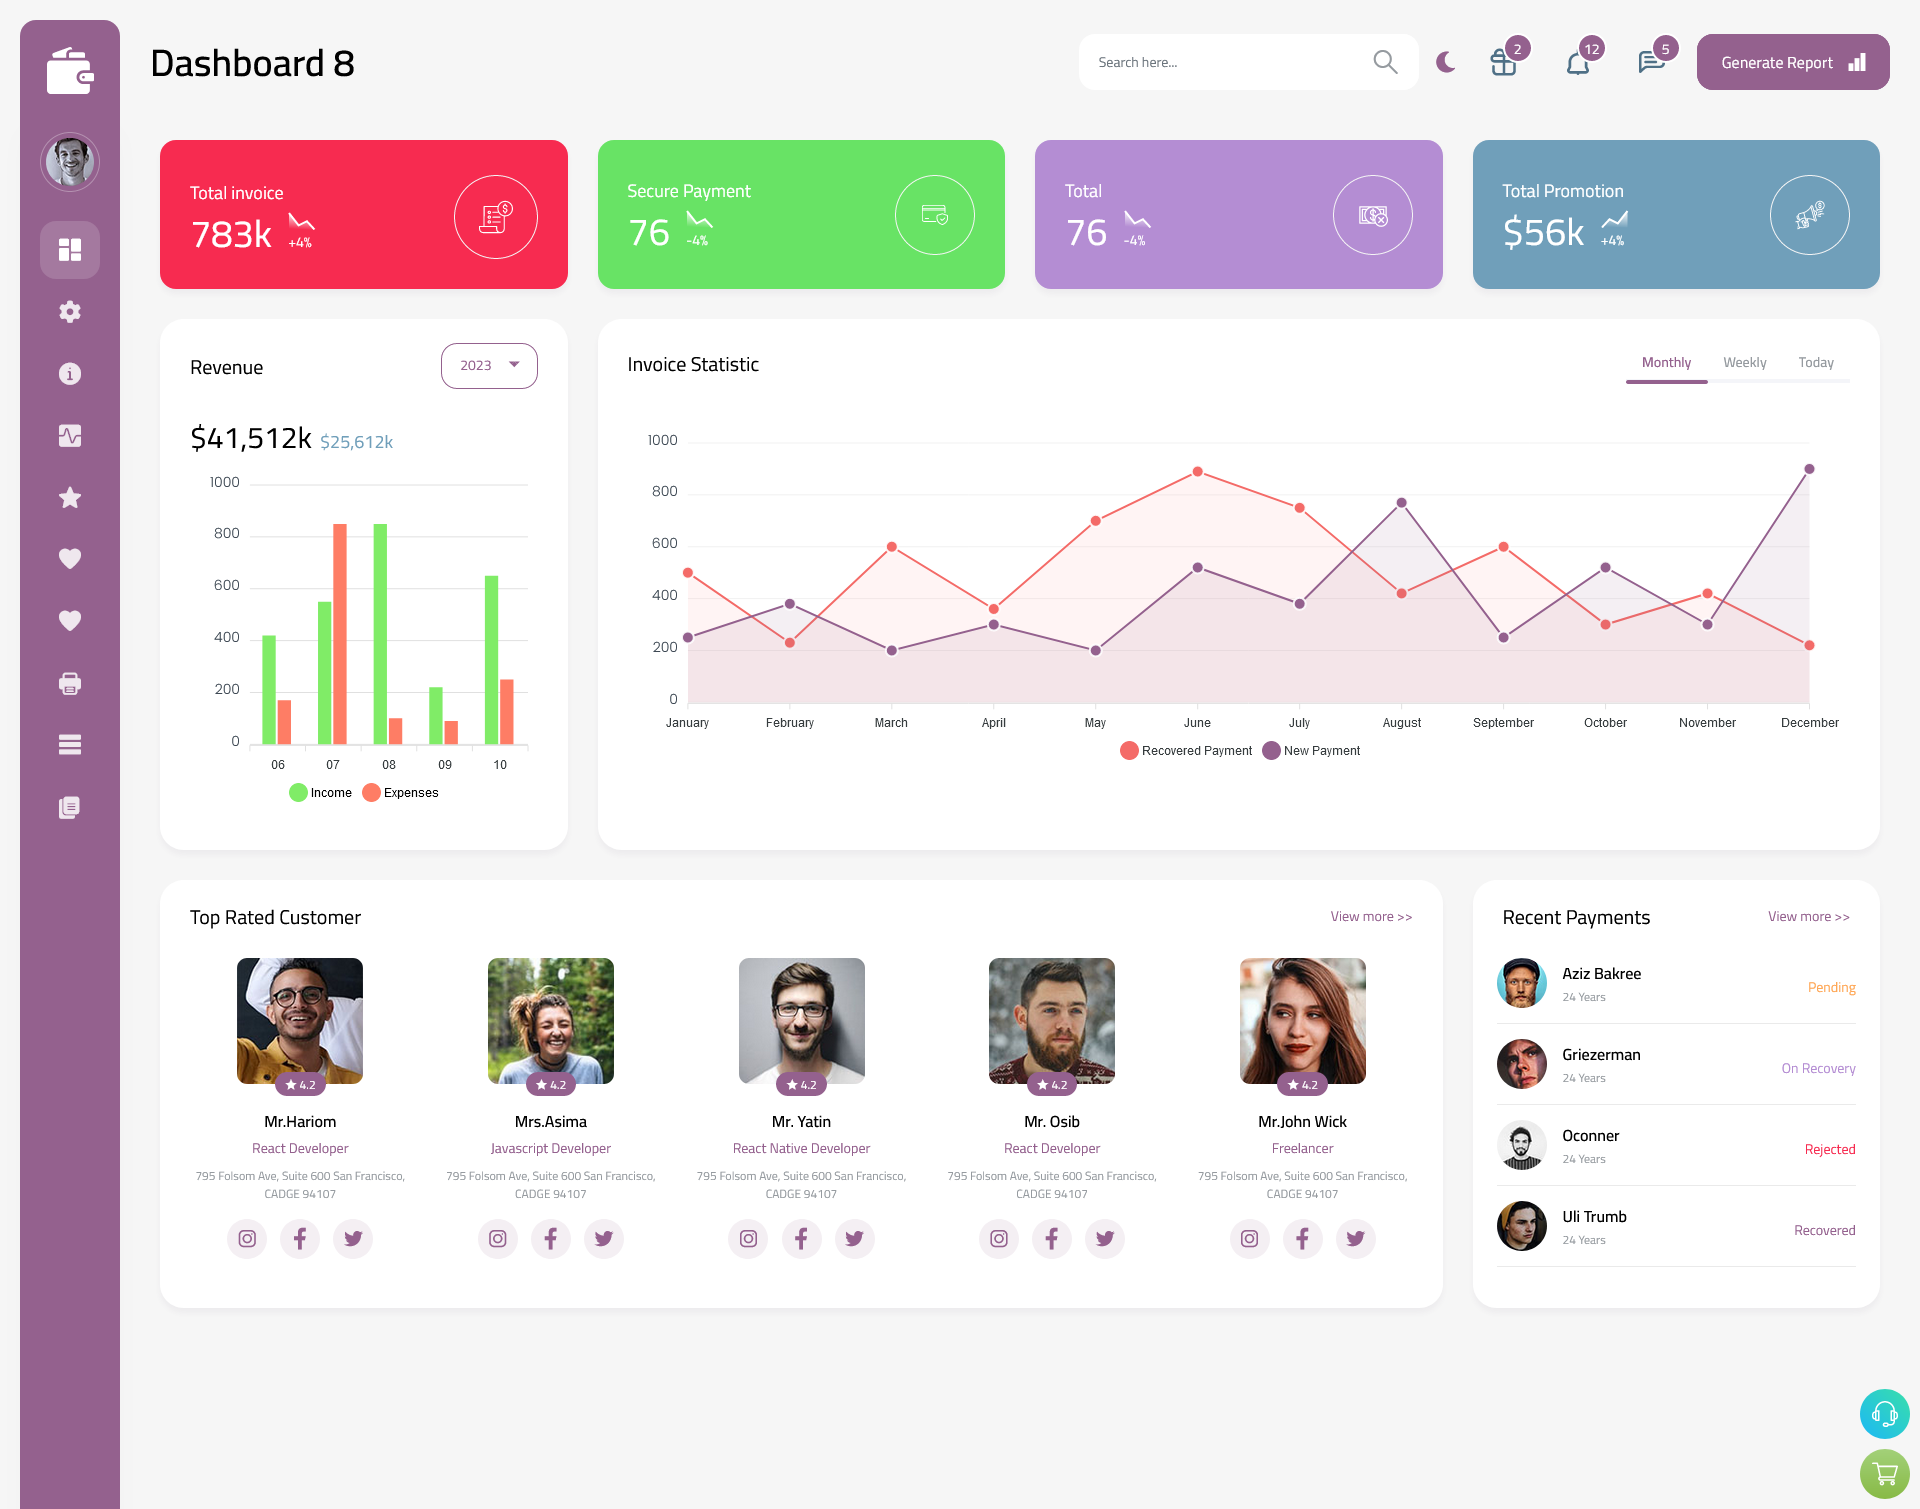Click the settings gear icon in sidebar
The width and height of the screenshot is (1920, 1509).
[x=69, y=310]
